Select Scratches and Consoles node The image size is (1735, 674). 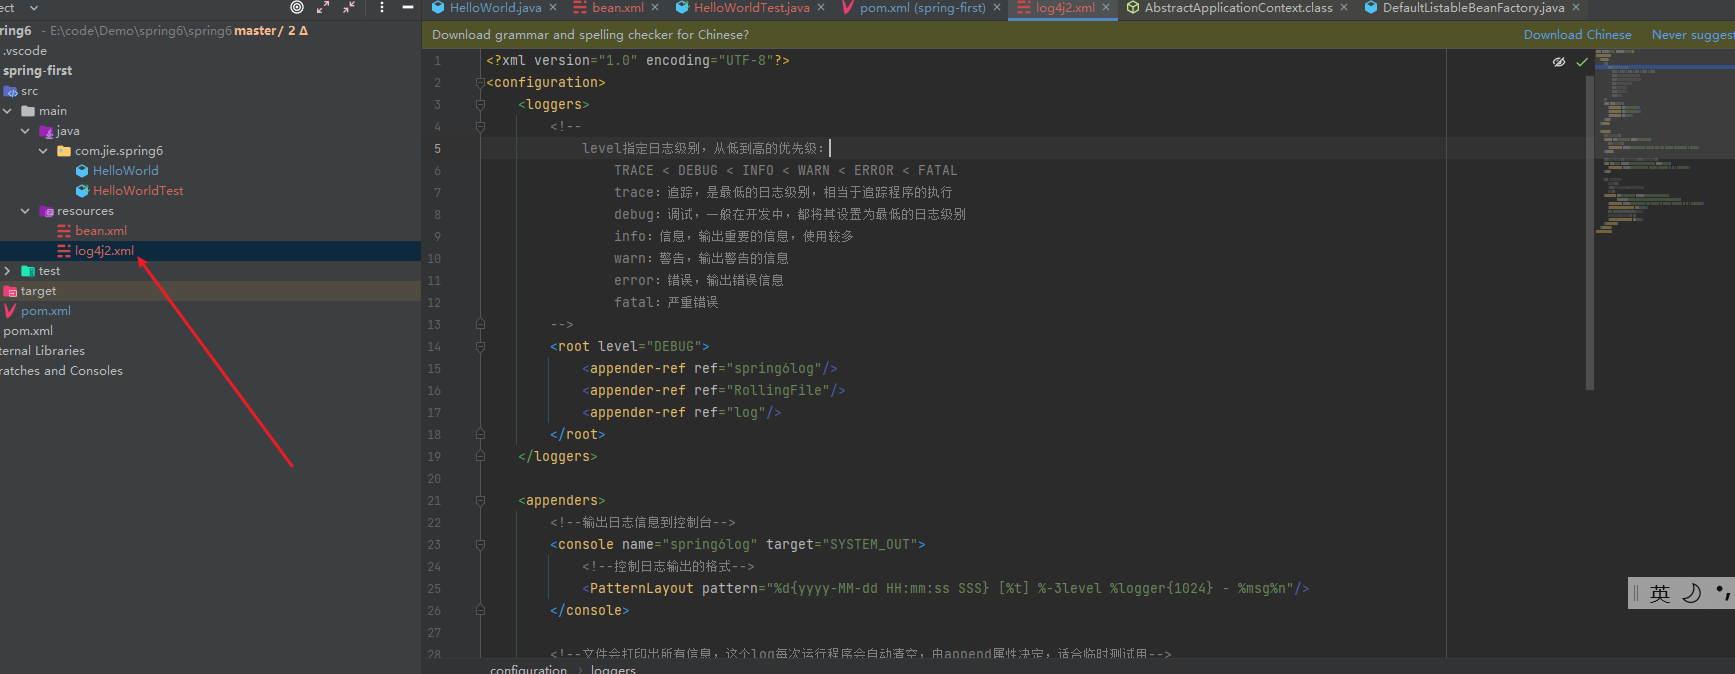click(x=61, y=371)
